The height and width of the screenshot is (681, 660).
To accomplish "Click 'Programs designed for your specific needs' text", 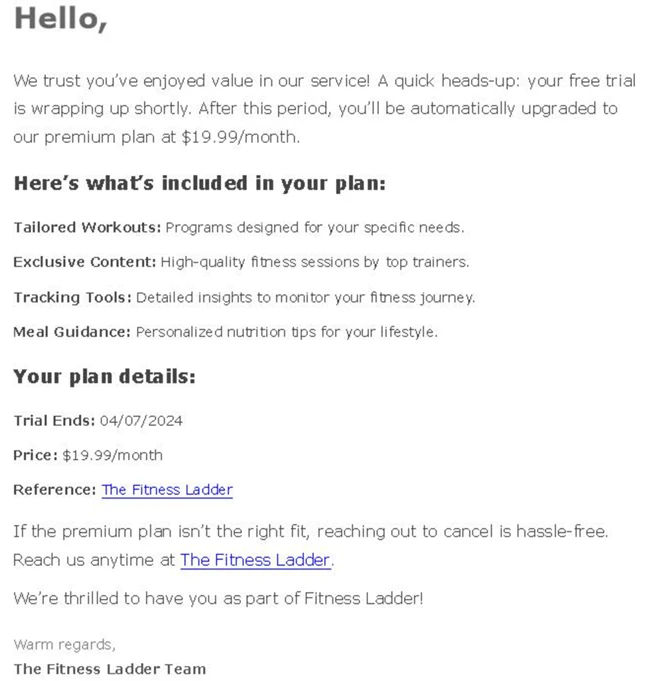I will click(314, 227).
